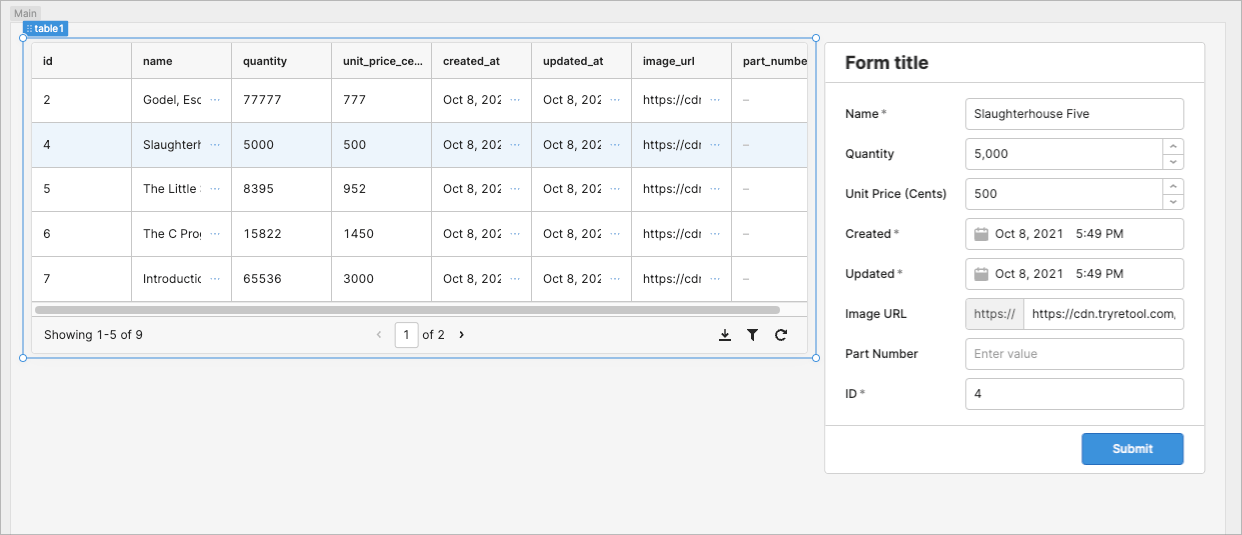Screen dimensions: 1242x535
Task: Expand ellipsis in Introduction name cell
Action: 215,279
